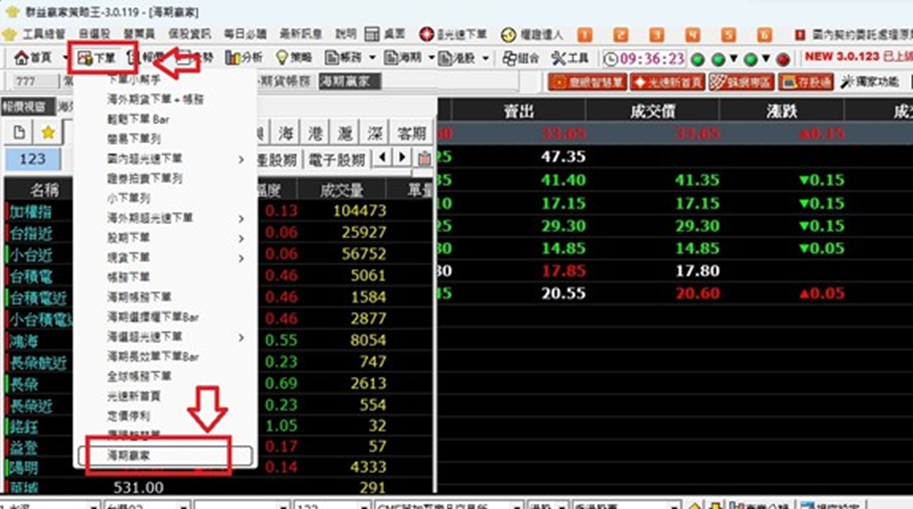Choose 海期長效單下單Bar menu entry

pos(153,356)
